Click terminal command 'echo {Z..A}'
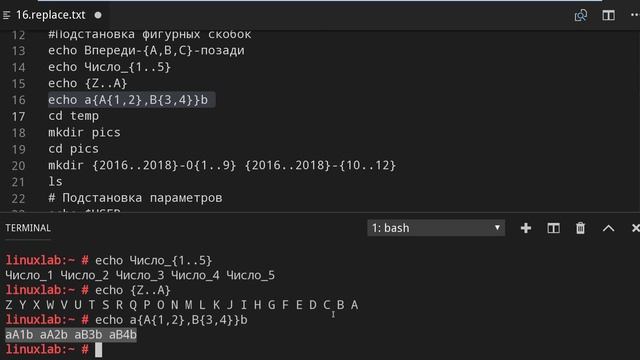This screenshot has height=360, width=640. pyautogui.click(x=133, y=290)
